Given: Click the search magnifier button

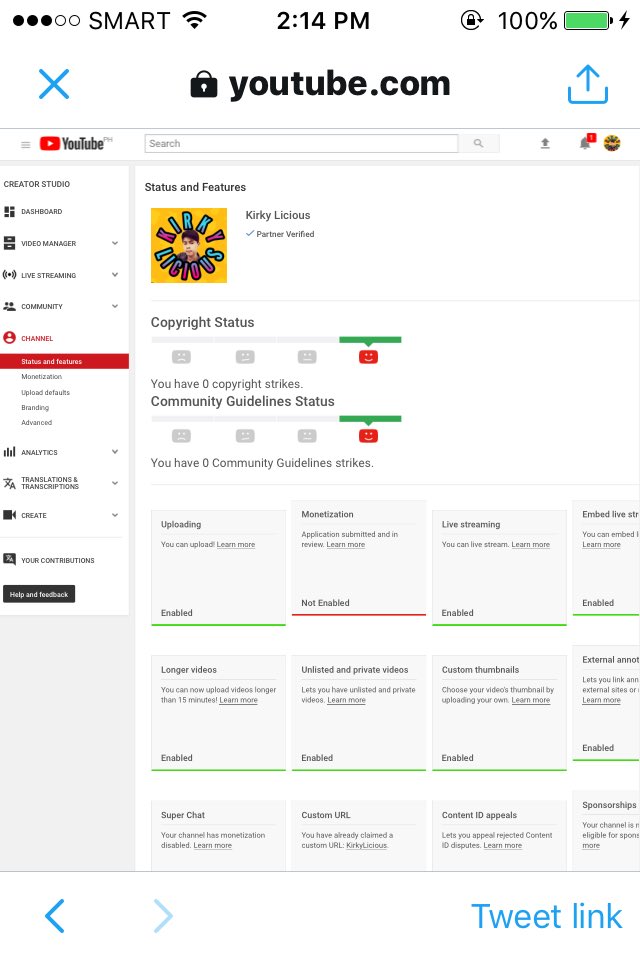Looking at the screenshot, I should click(479, 143).
